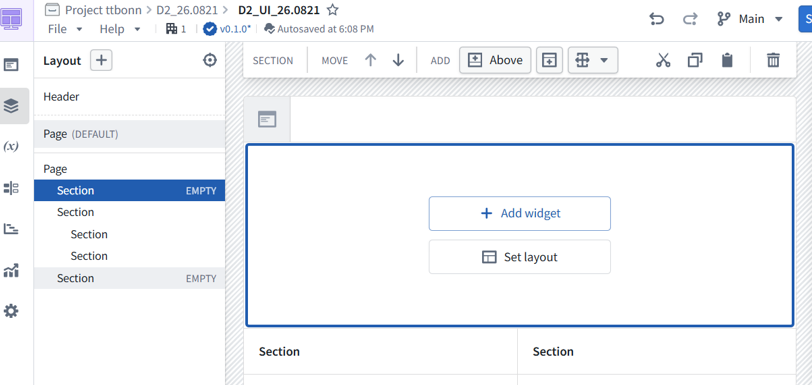The width and height of the screenshot is (812, 385).
Task: Redo the last change
Action: point(690,20)
